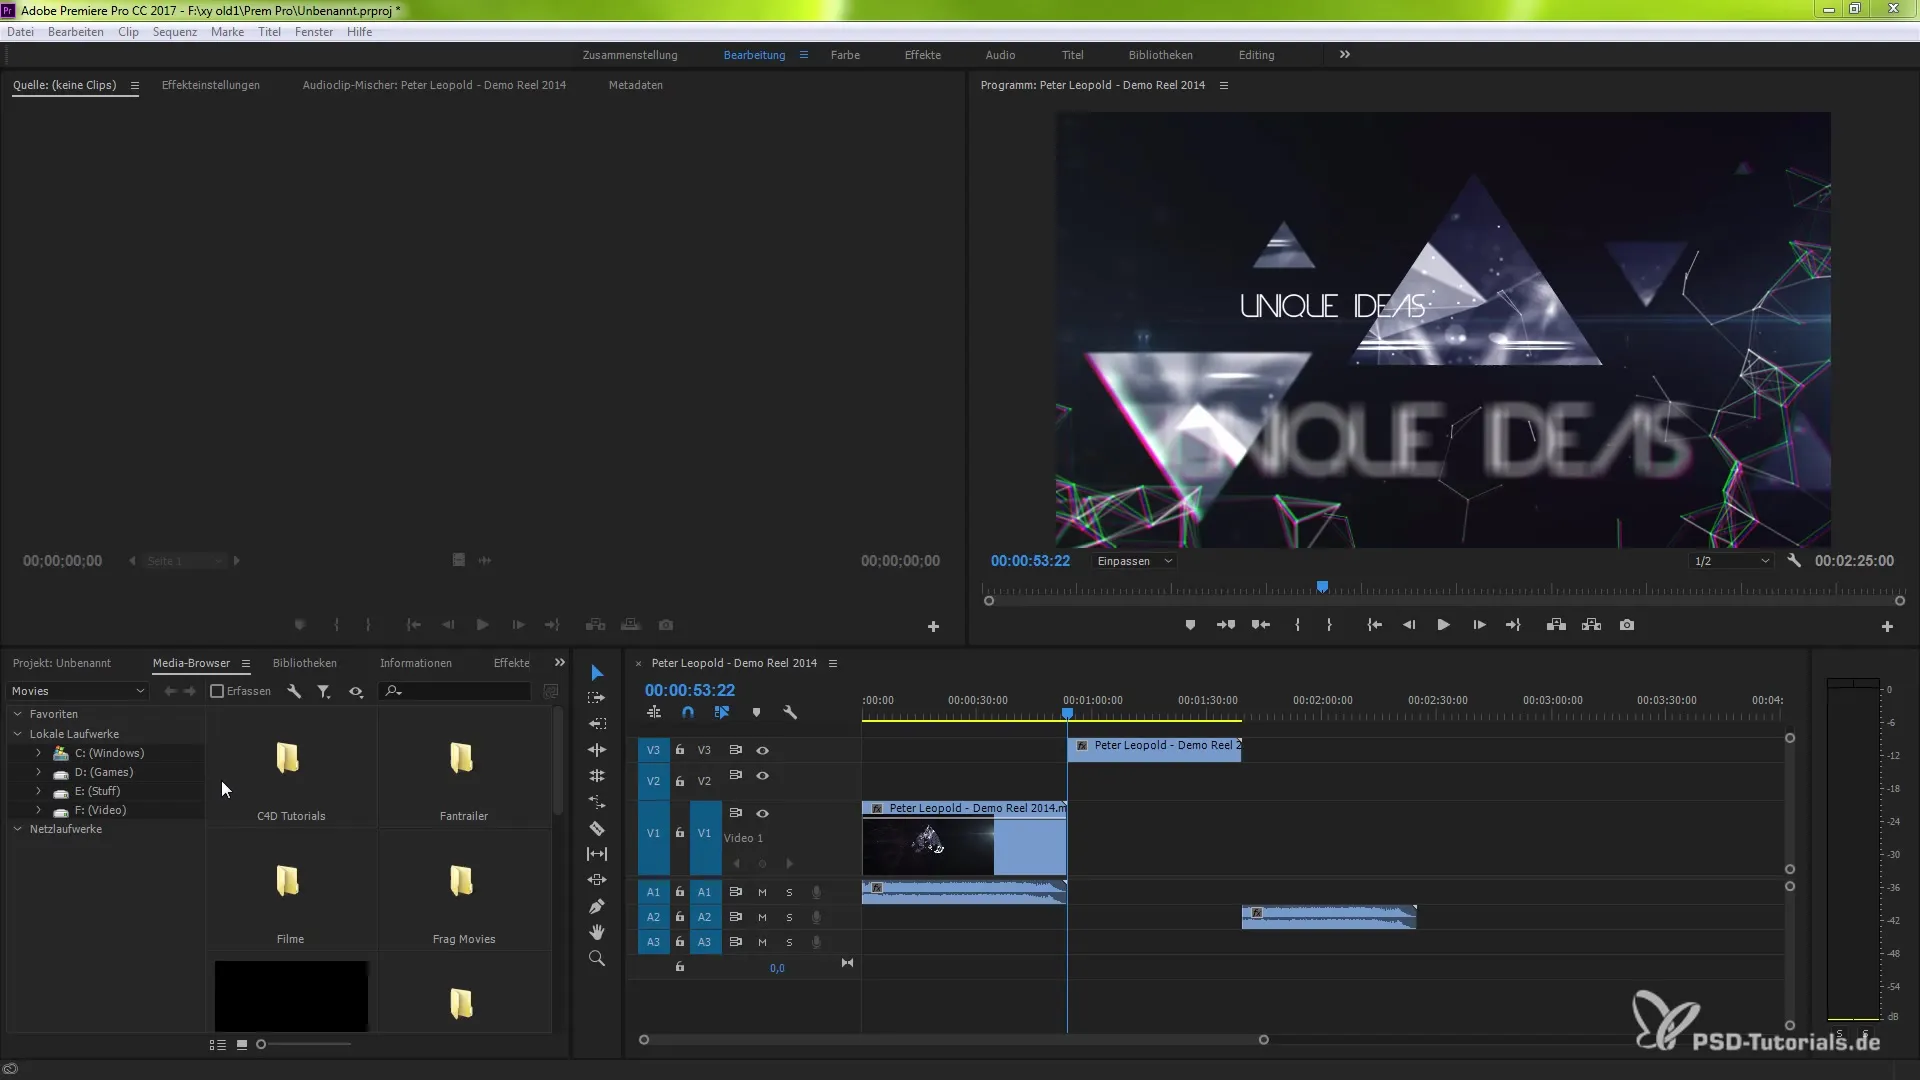Image resolution: width=1920 pixels, height=1080 pixels.
Task: Click Extract button in program monitor
Action: [1592, 625]
